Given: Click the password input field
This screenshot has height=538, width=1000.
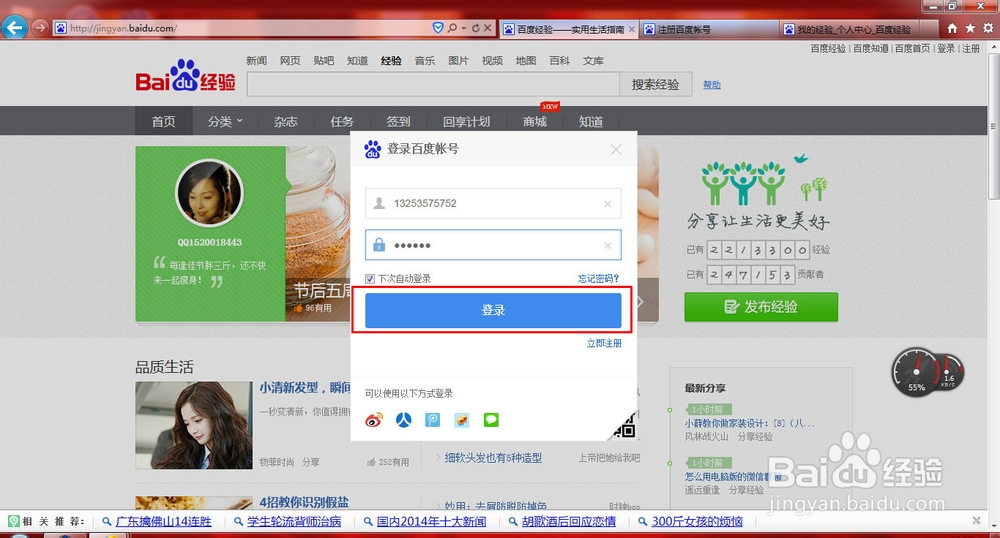Looking at the screenshot, I should pyautogui.click(x=493, y=245).
